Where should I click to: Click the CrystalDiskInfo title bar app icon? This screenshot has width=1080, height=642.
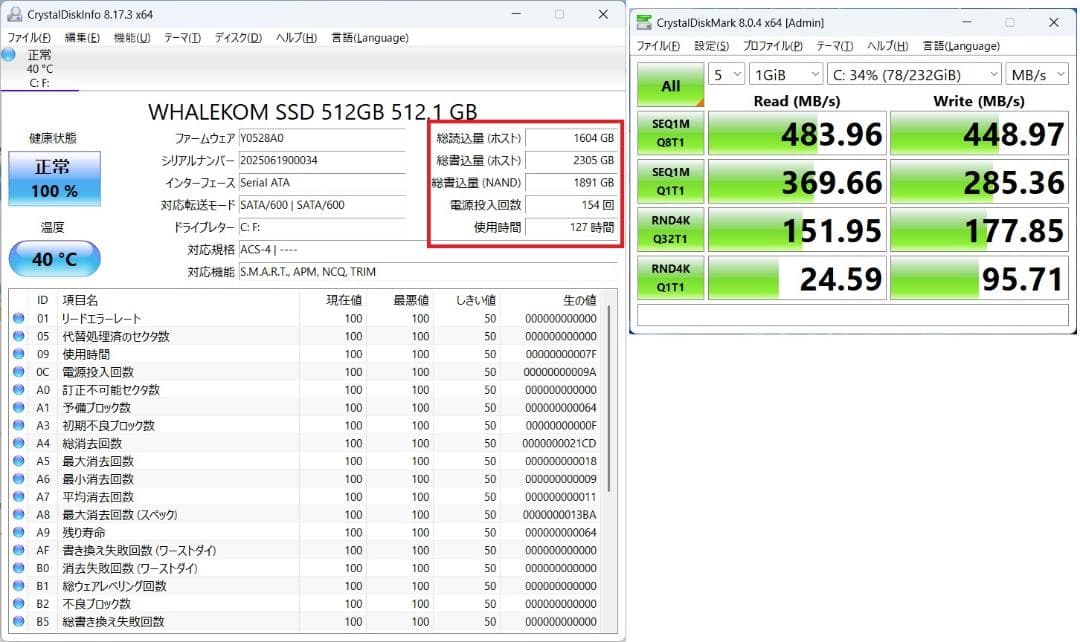(14, 14)
